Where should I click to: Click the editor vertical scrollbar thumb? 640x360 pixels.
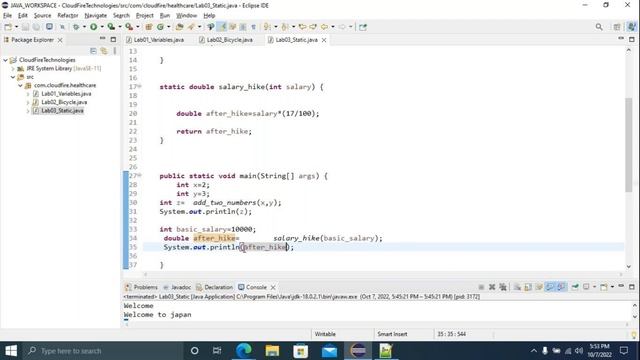[x=628, y=145]
